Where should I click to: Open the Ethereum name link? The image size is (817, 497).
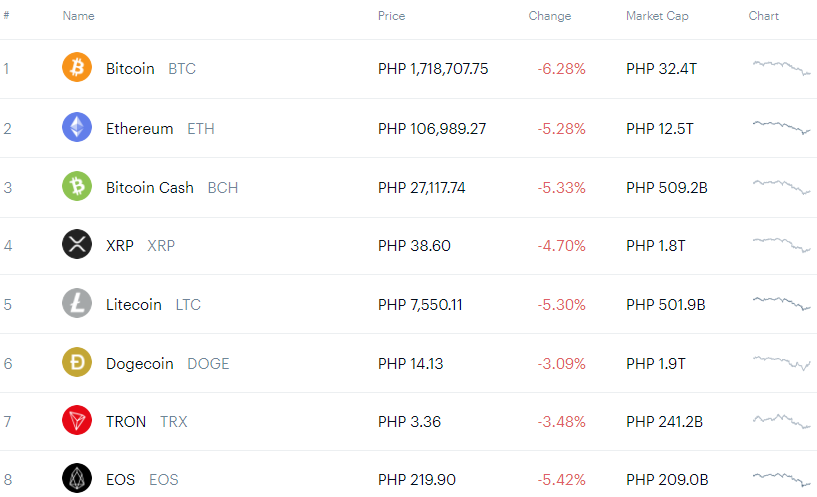(x=140, y=129)
